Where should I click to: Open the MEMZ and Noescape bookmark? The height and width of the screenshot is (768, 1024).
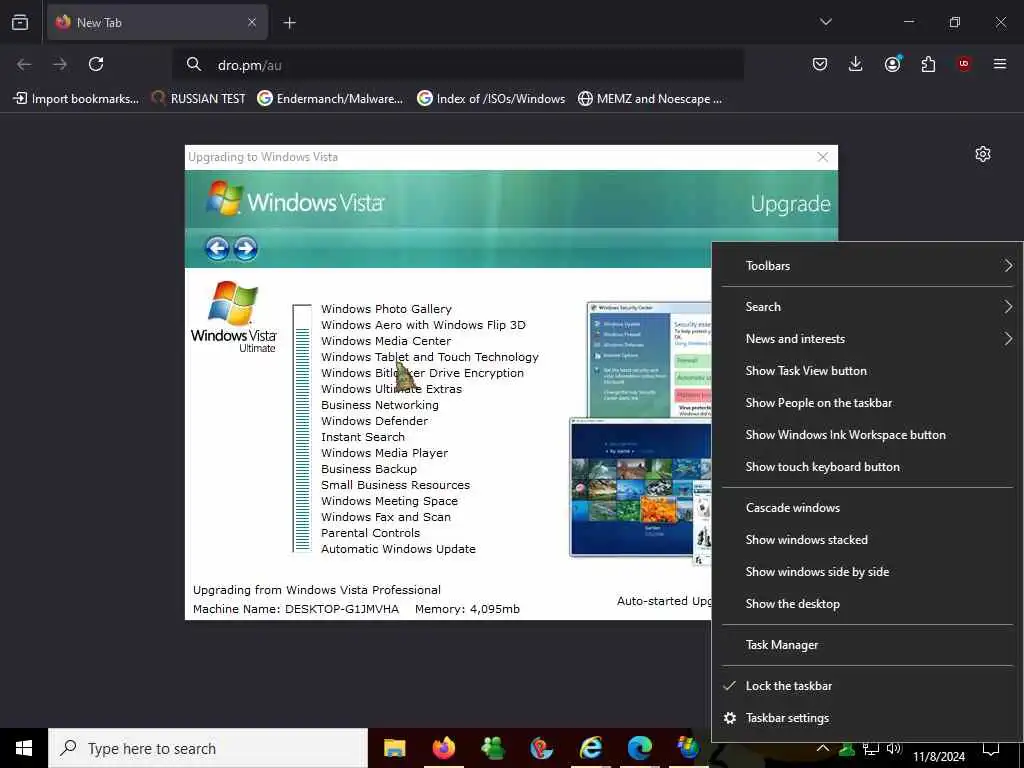650,99
